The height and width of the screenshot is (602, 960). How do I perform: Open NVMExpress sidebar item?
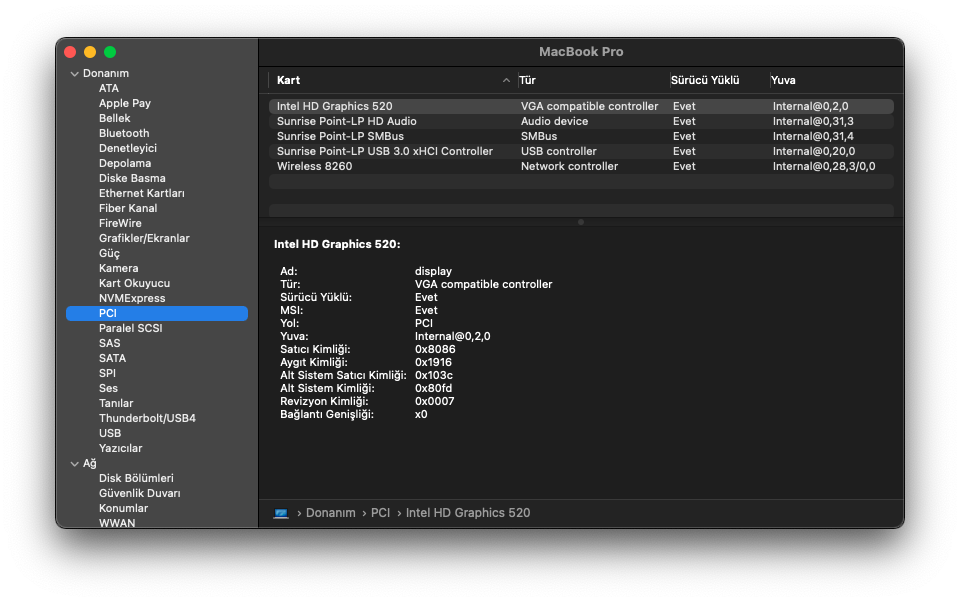pyautogui.click(x=132, y=298)
